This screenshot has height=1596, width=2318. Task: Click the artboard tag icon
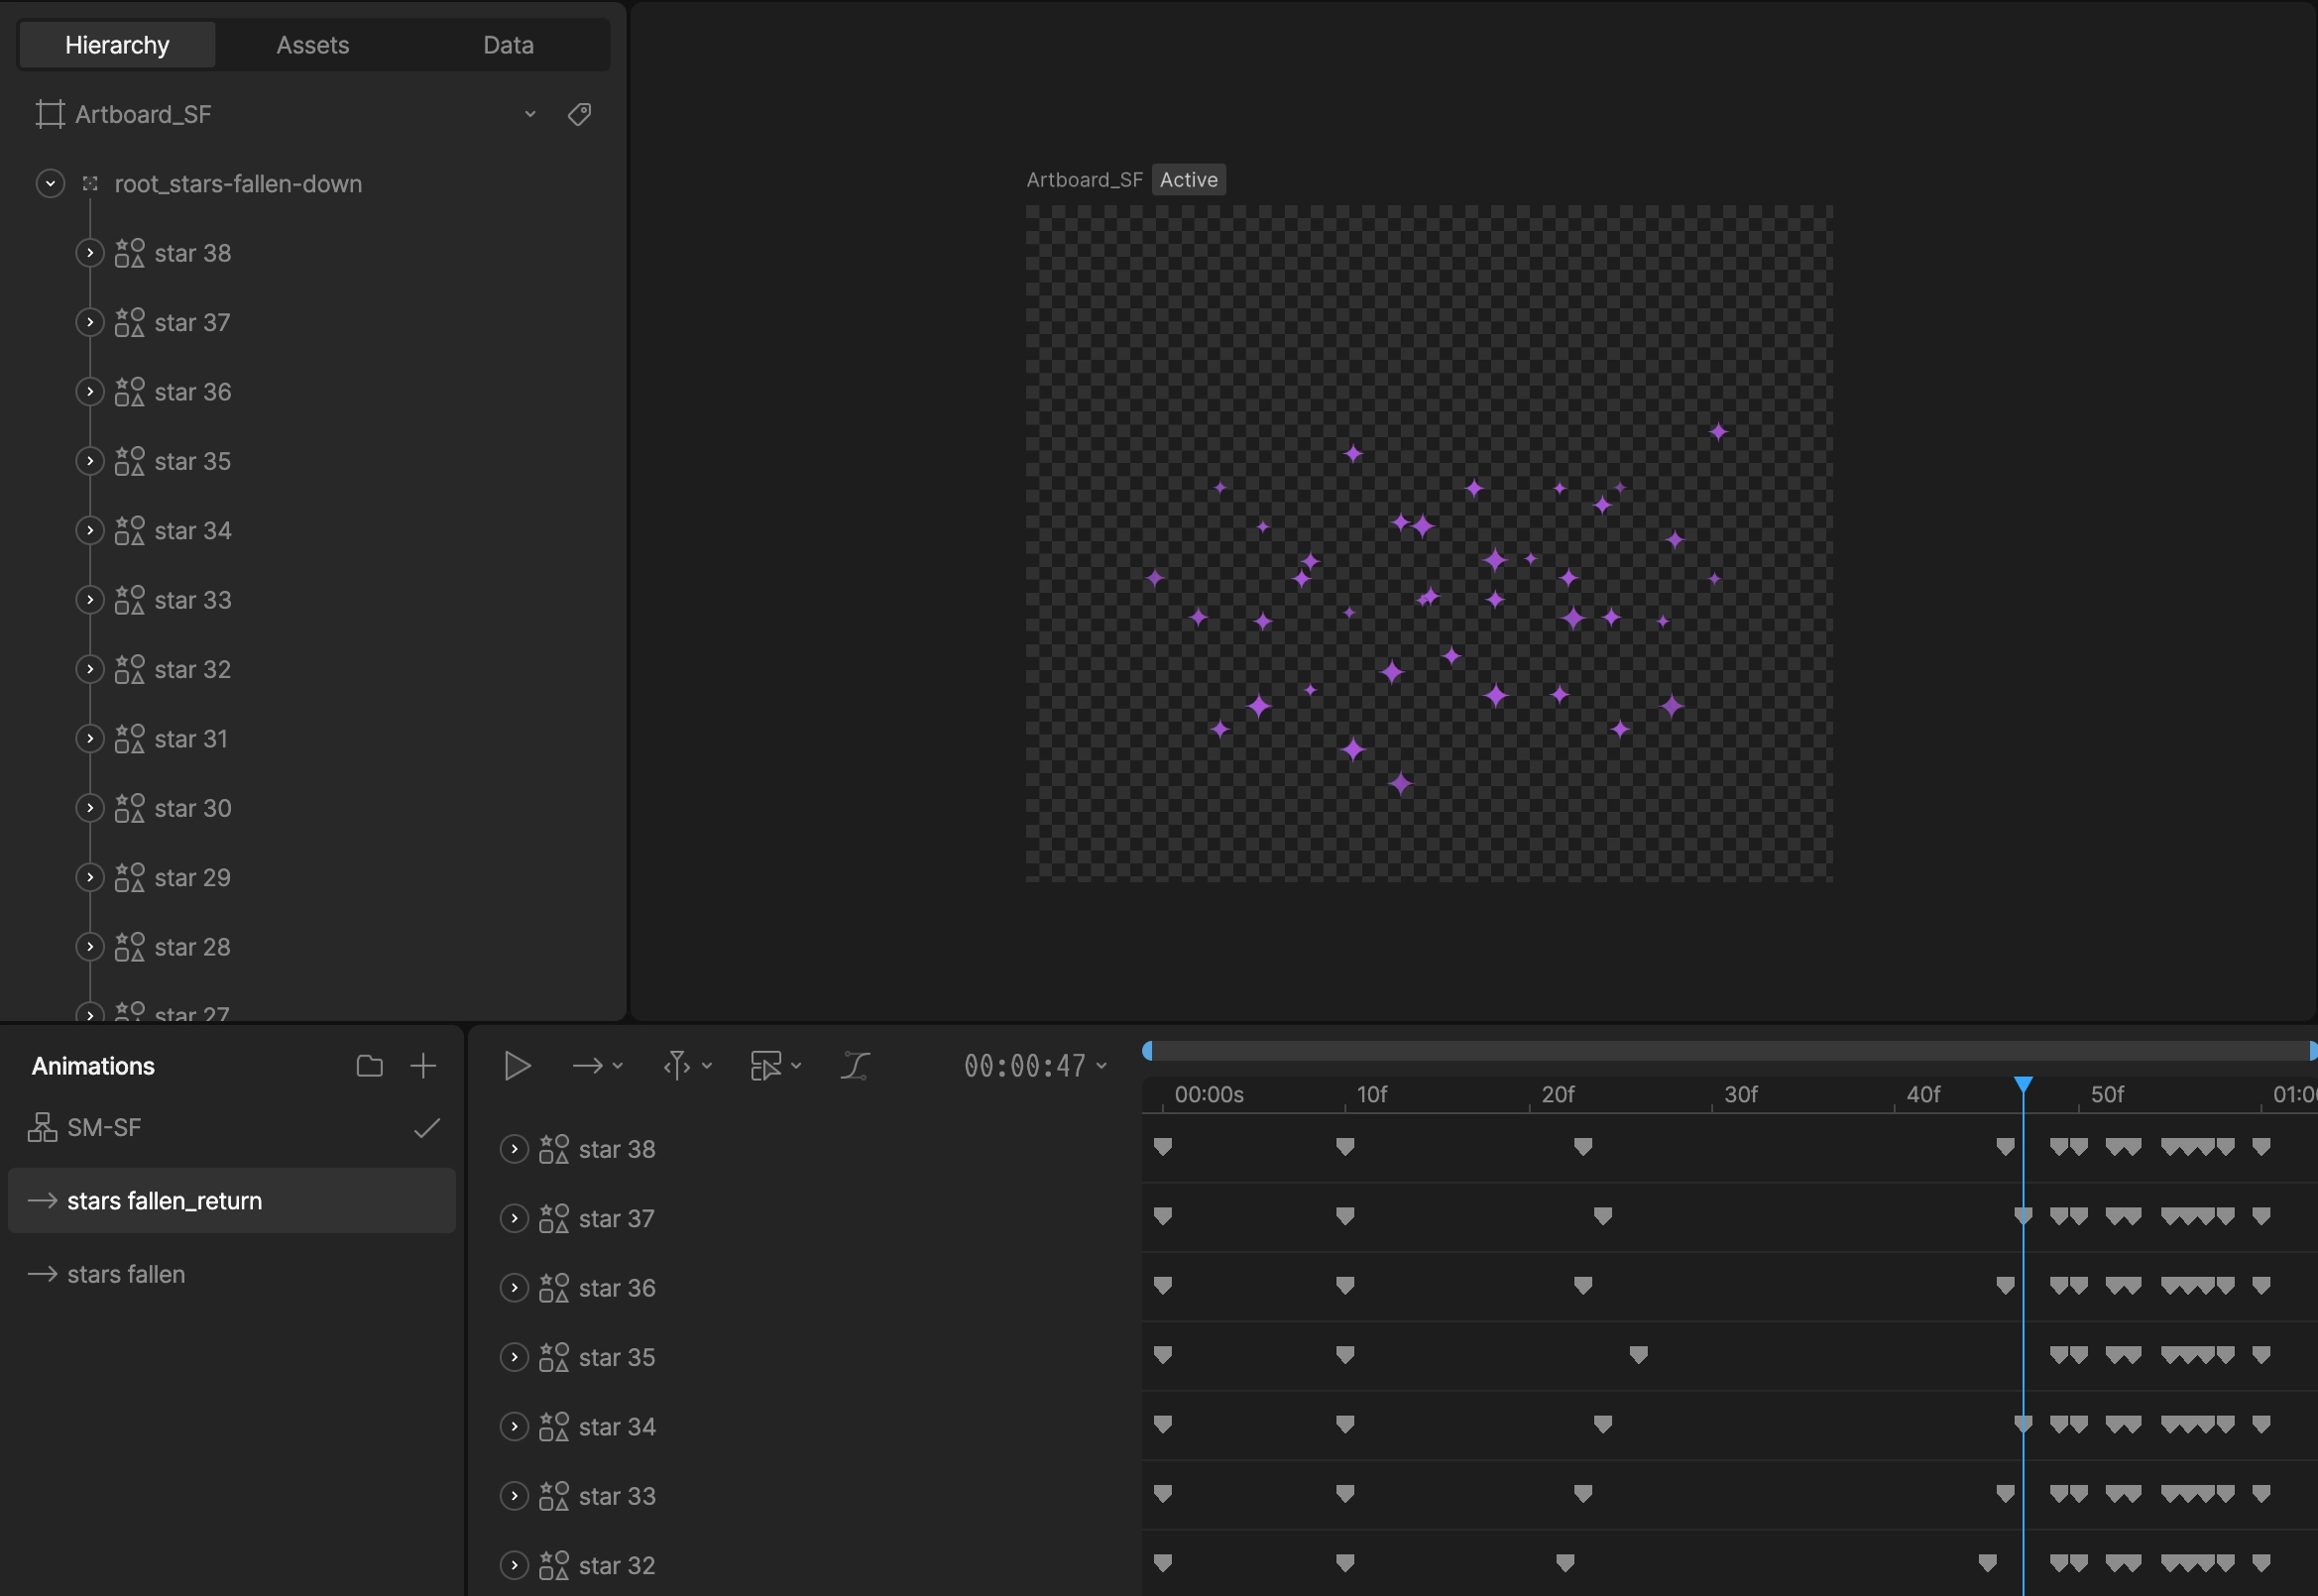(579, 114)
